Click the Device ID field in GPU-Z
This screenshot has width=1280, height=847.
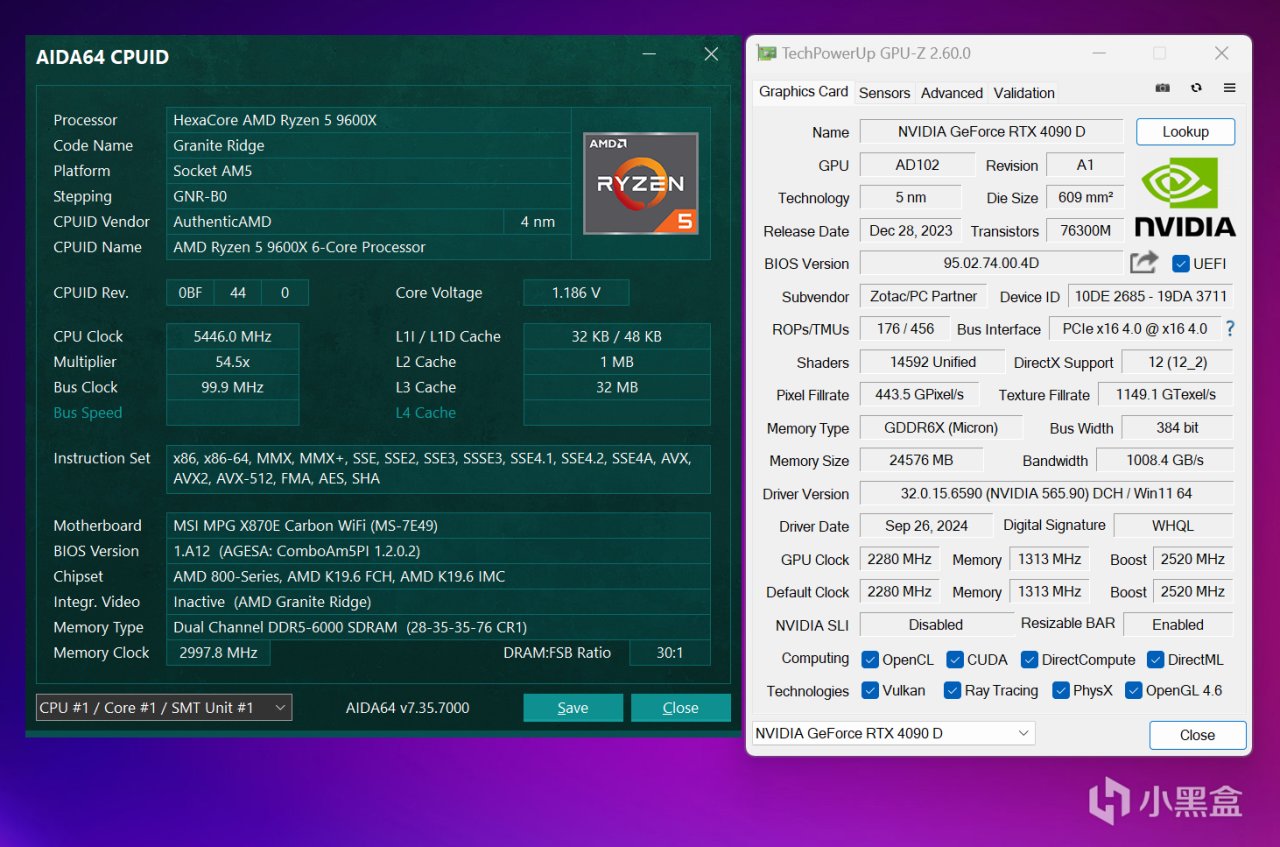coord(1150,297)
